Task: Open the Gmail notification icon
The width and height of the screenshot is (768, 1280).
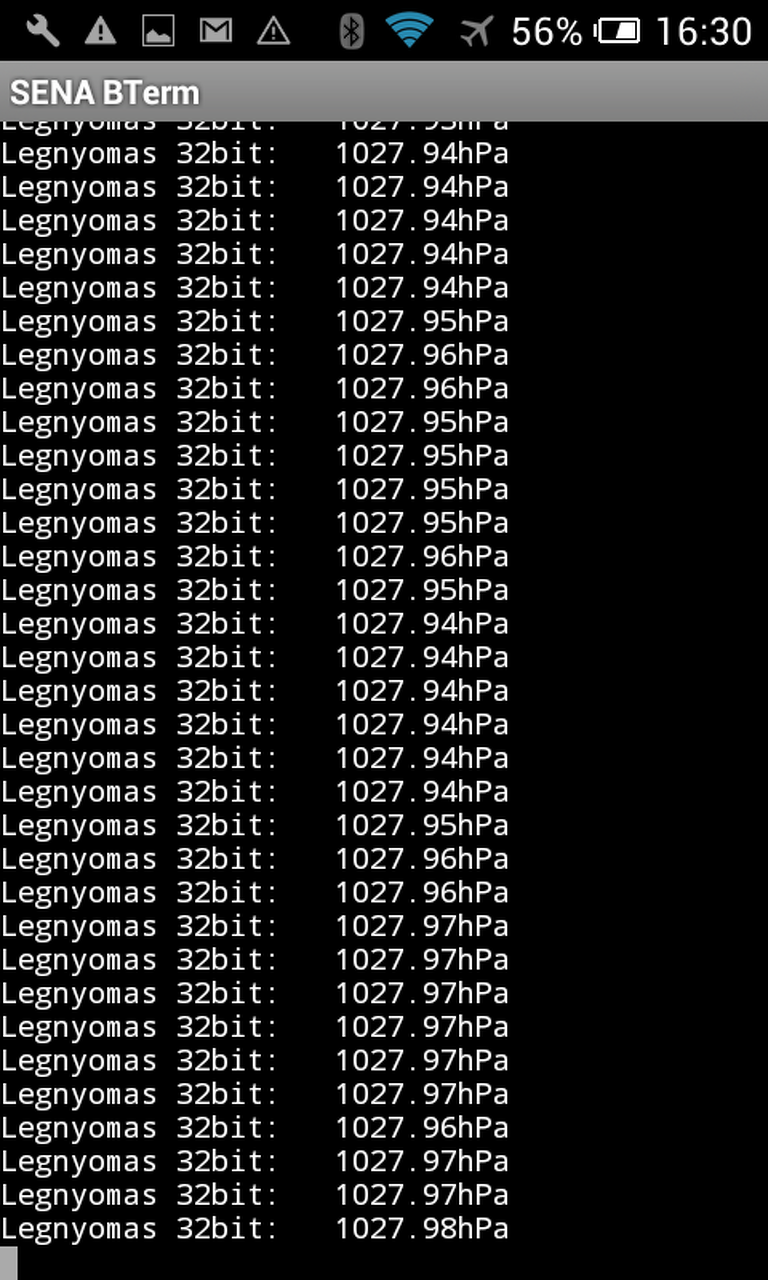Action: [x=216, y=31]
